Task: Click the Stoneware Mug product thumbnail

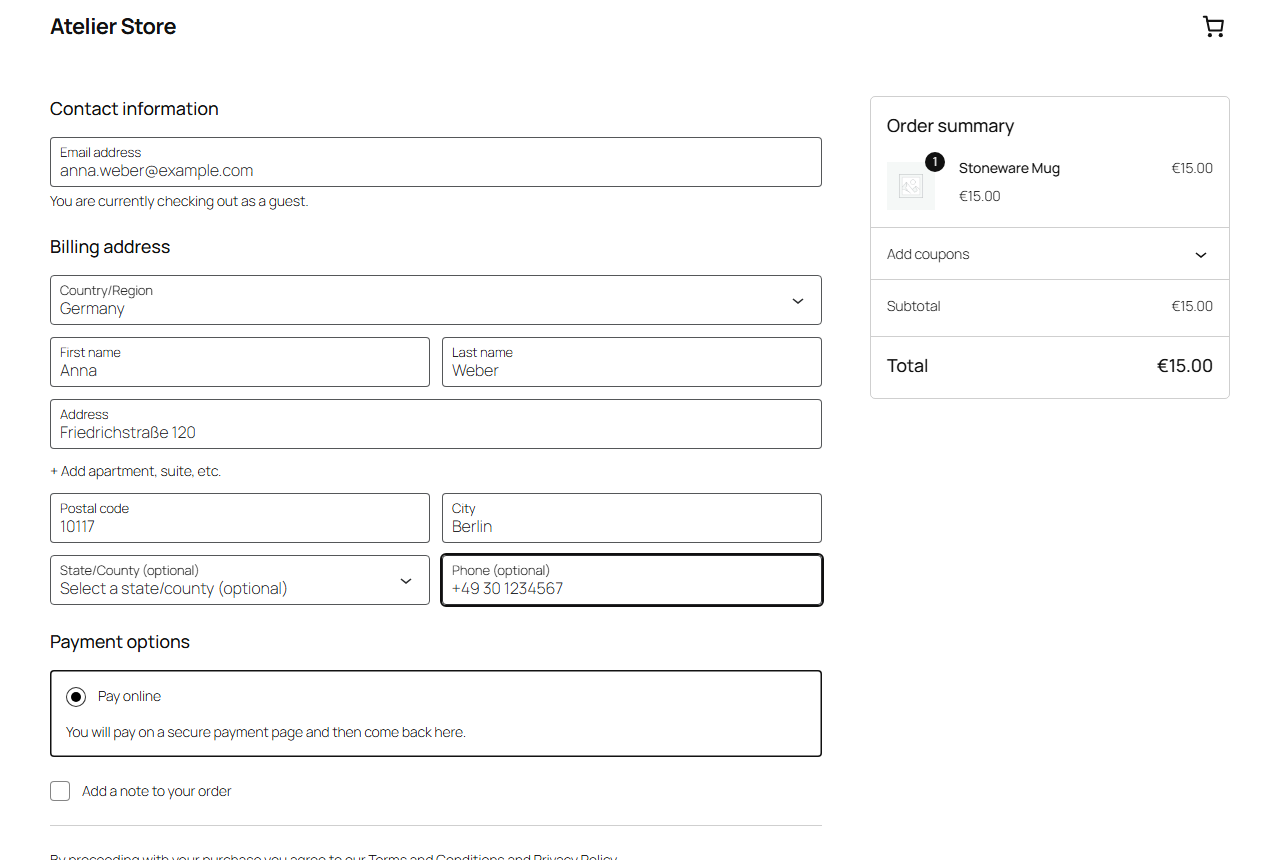Action: 911,186
